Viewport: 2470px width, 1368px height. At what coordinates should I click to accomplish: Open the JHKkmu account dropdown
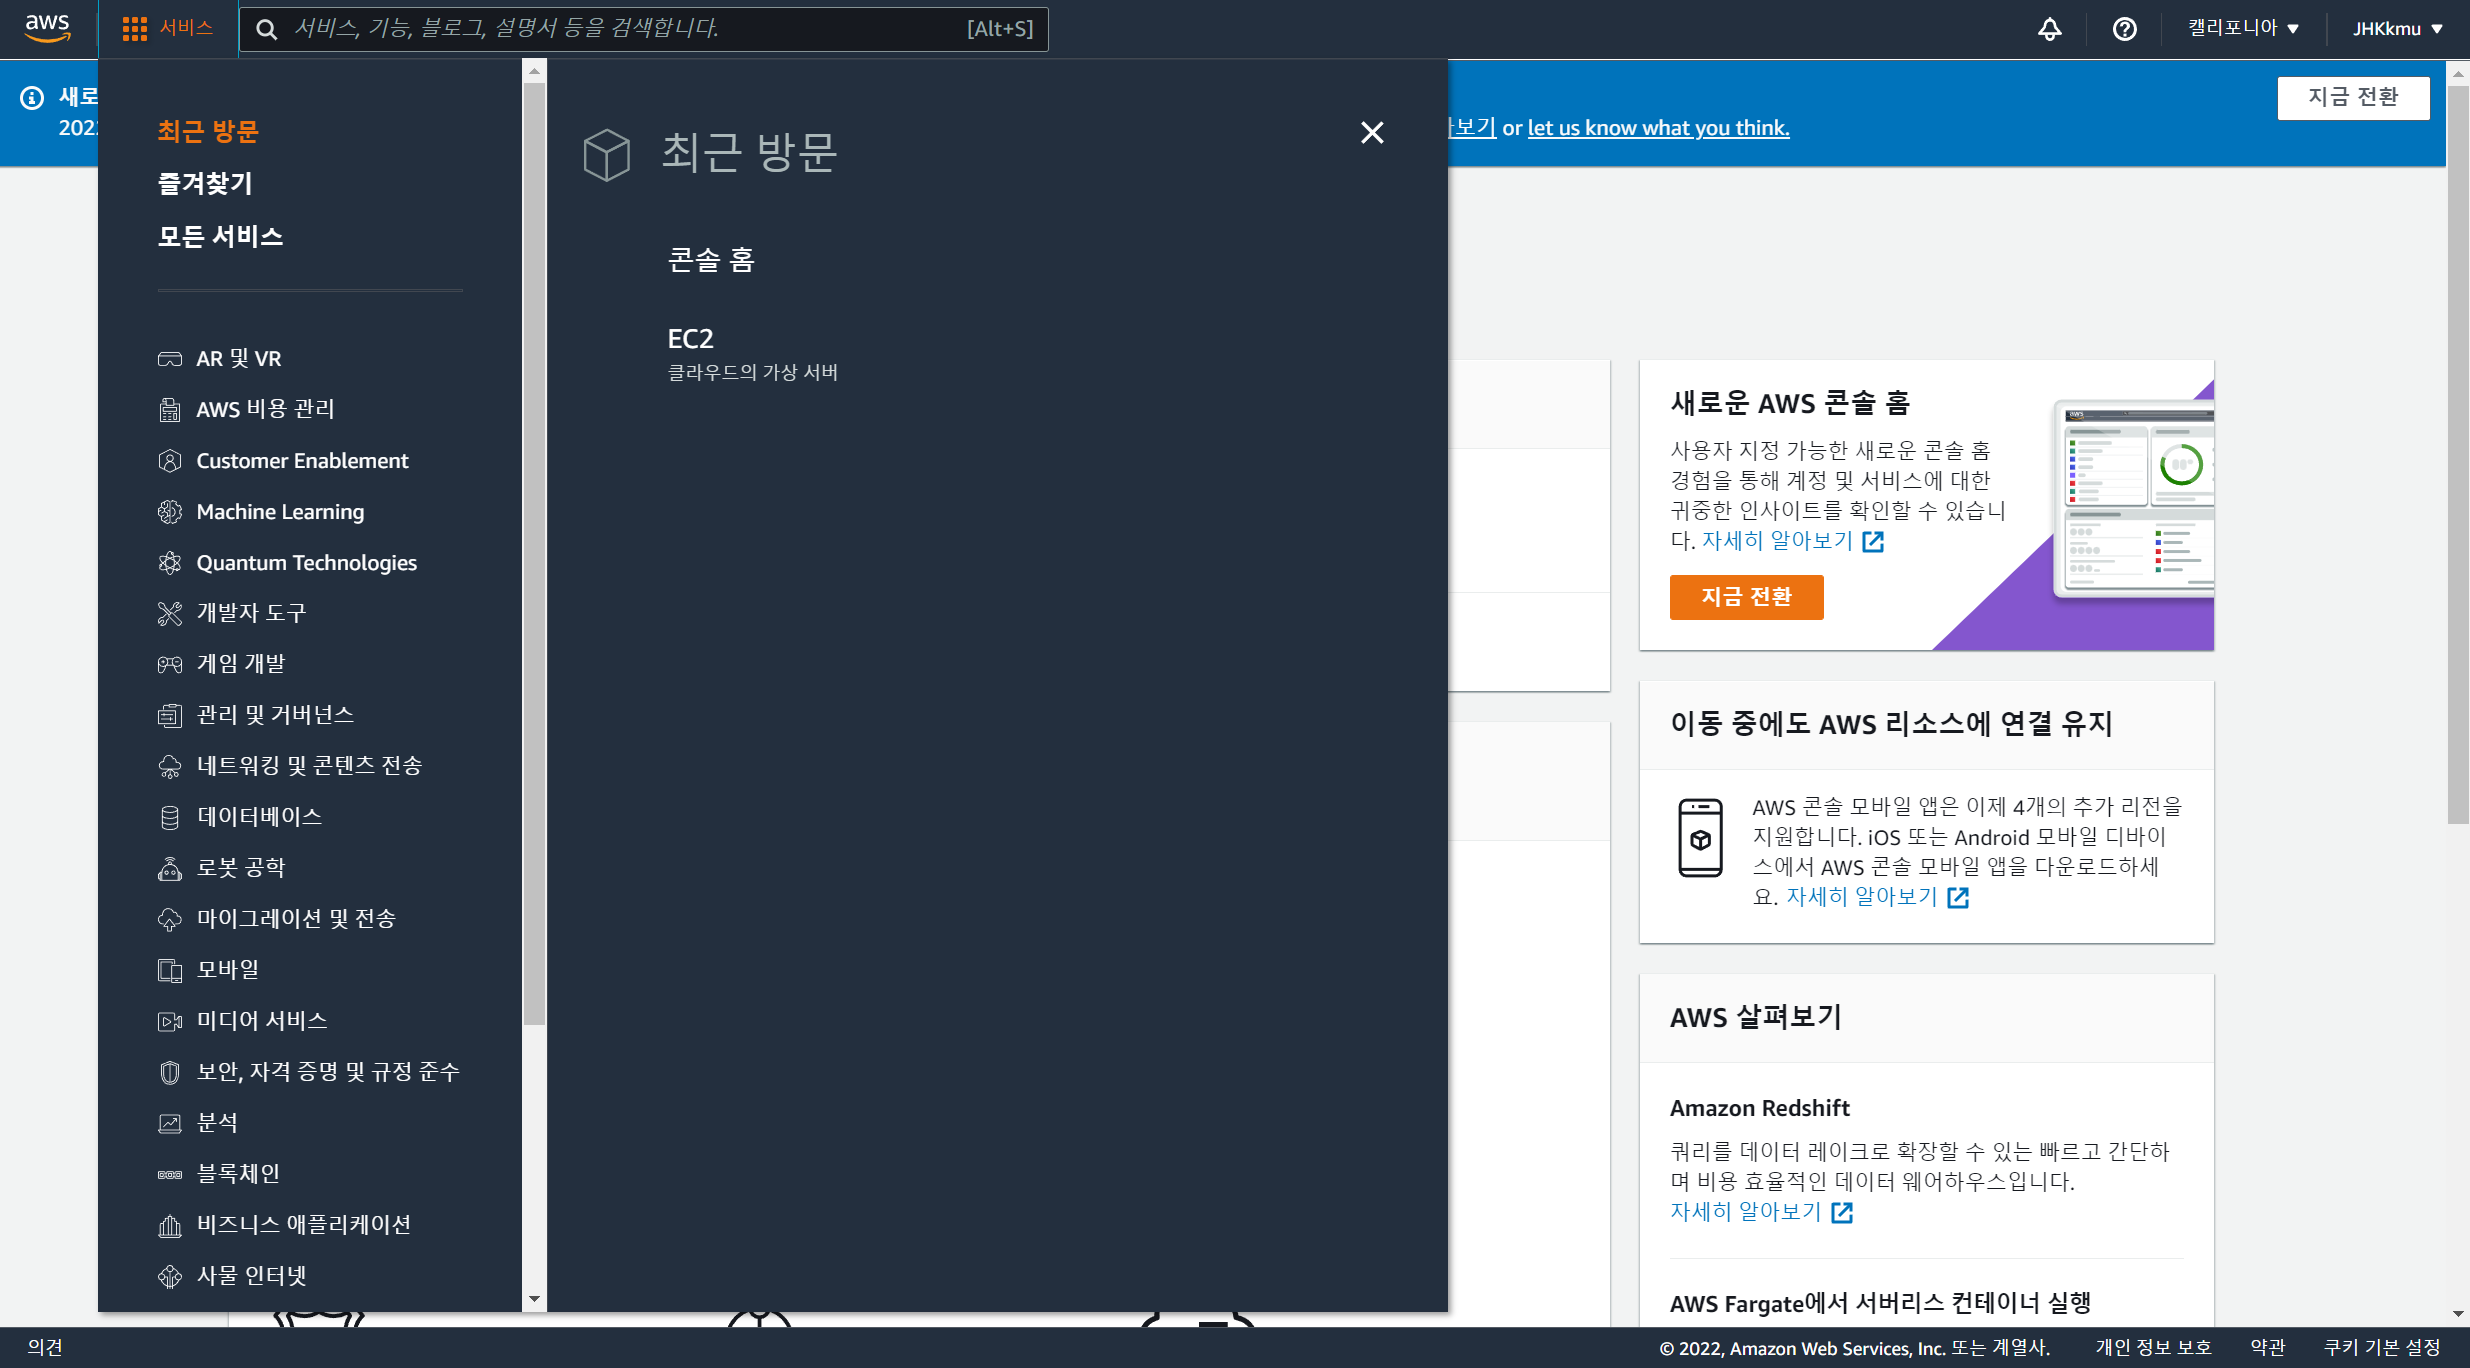click(x=2397, y=29)
